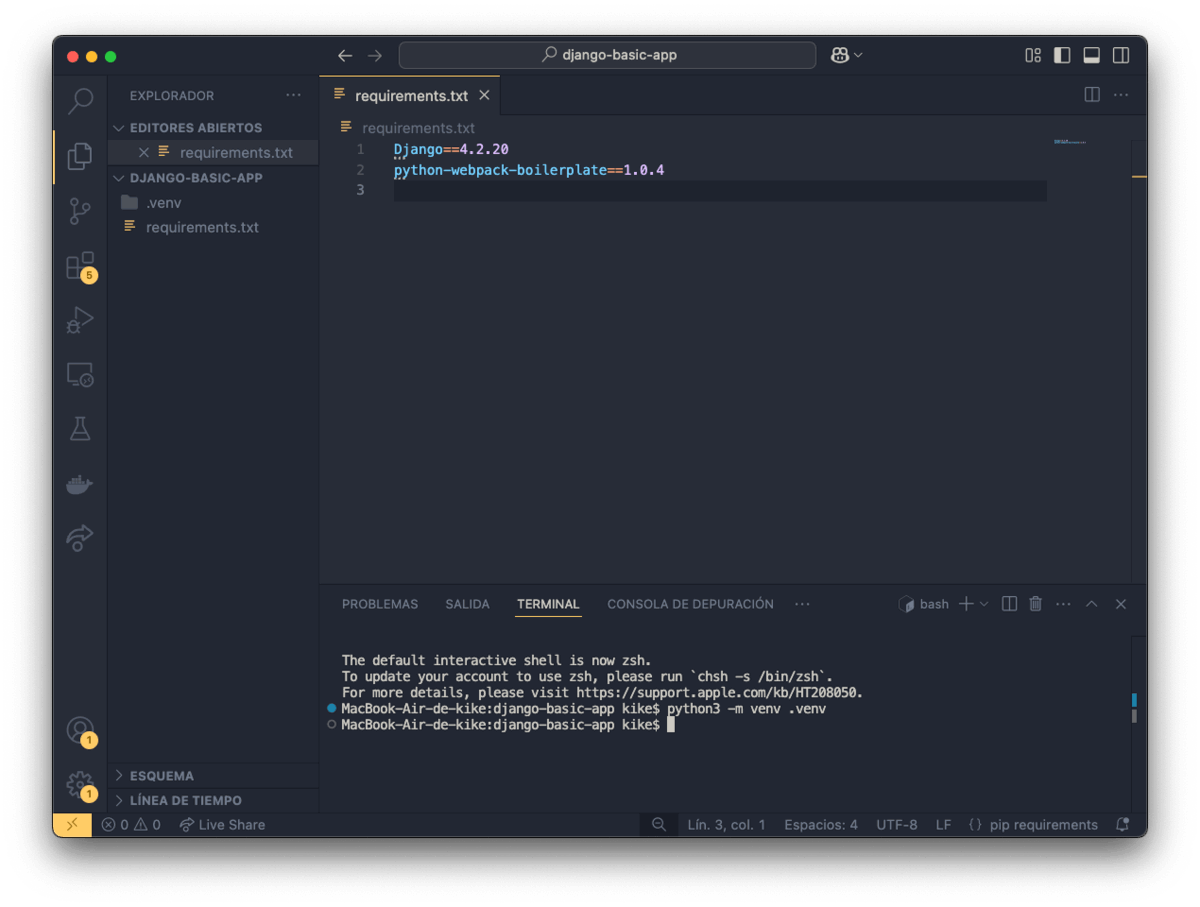This screenshot has width=1200, height=907.
Task: Open terminal launch profile dropdown
Action: (984, 604)
